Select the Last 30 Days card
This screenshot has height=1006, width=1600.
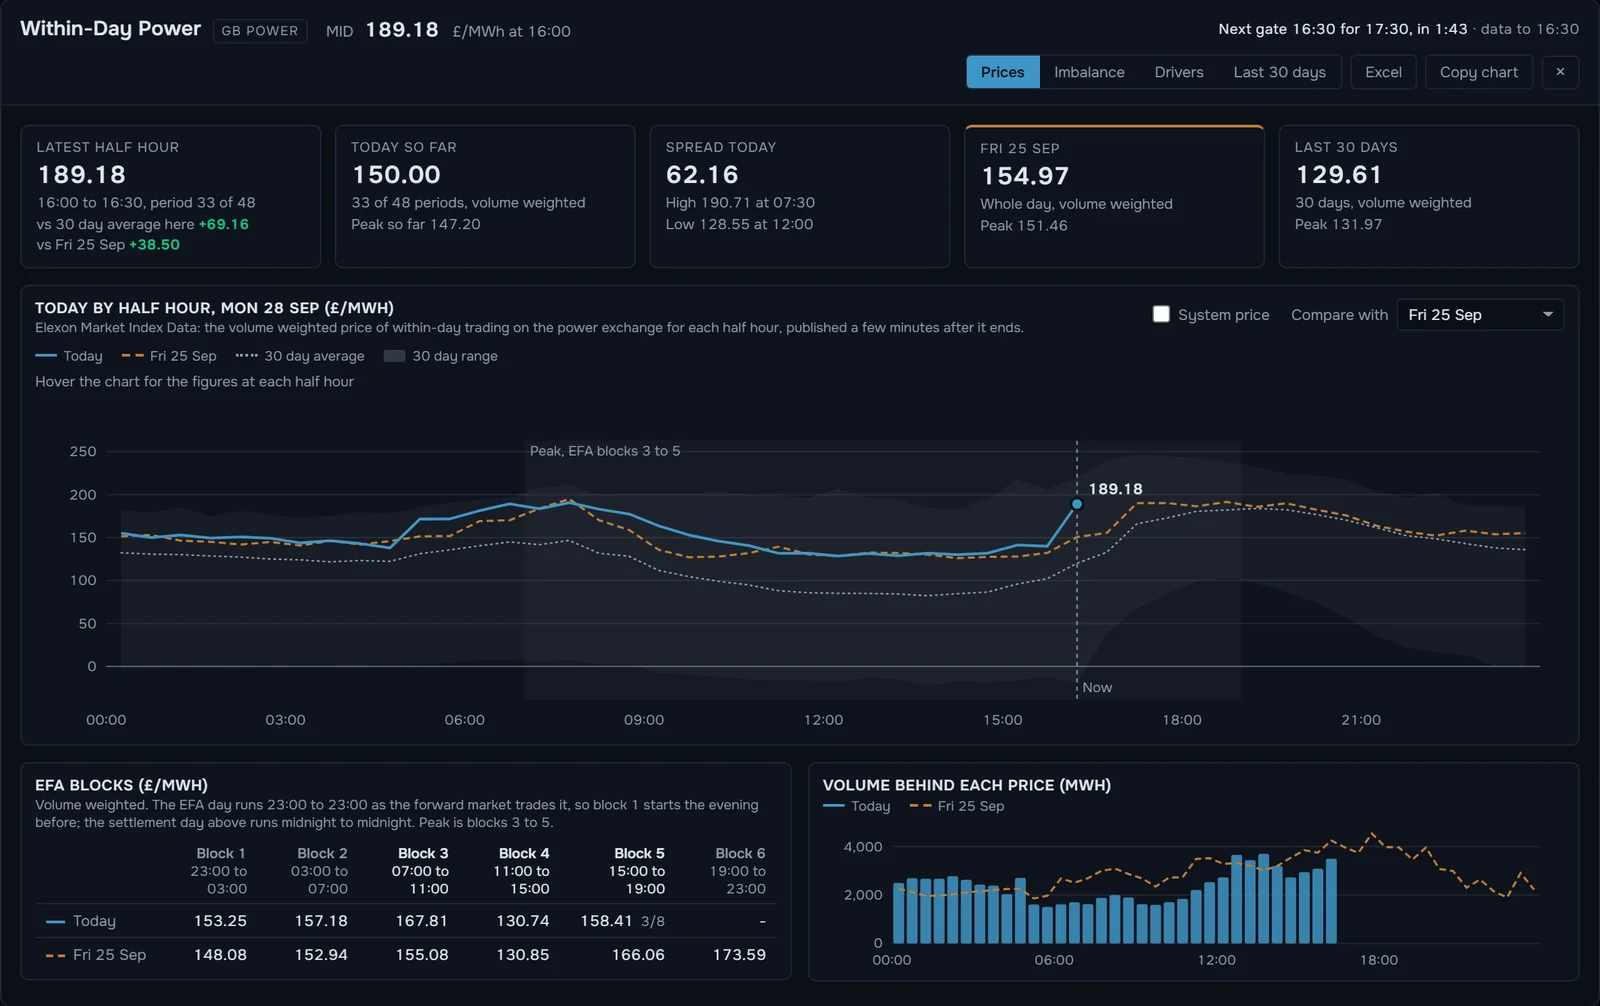[x=1429, y=196]
